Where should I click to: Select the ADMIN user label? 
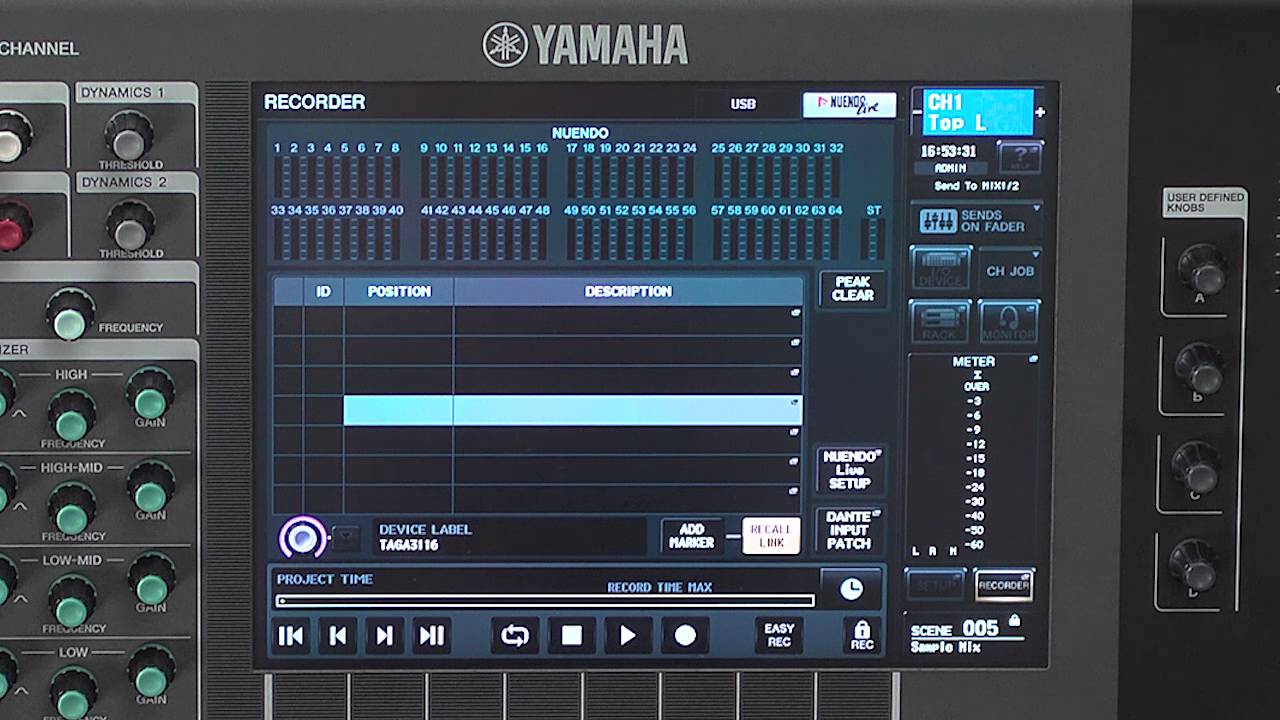tap(950, 169)
